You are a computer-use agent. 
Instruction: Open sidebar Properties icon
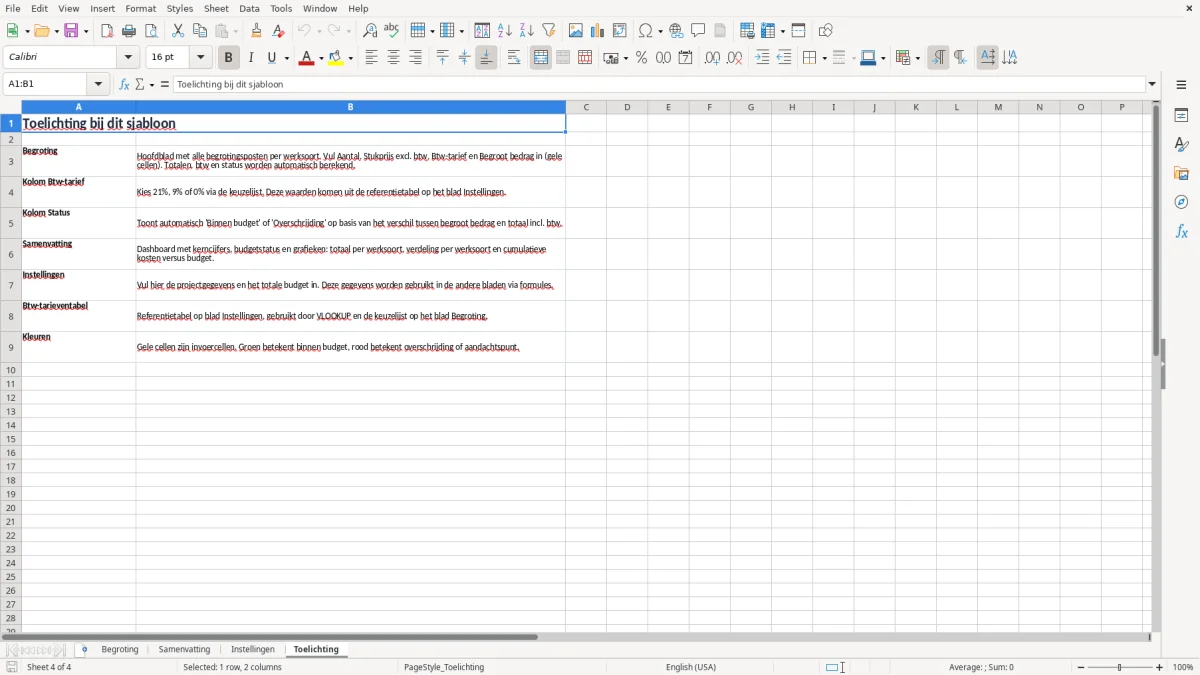[x=1181, y=116]
